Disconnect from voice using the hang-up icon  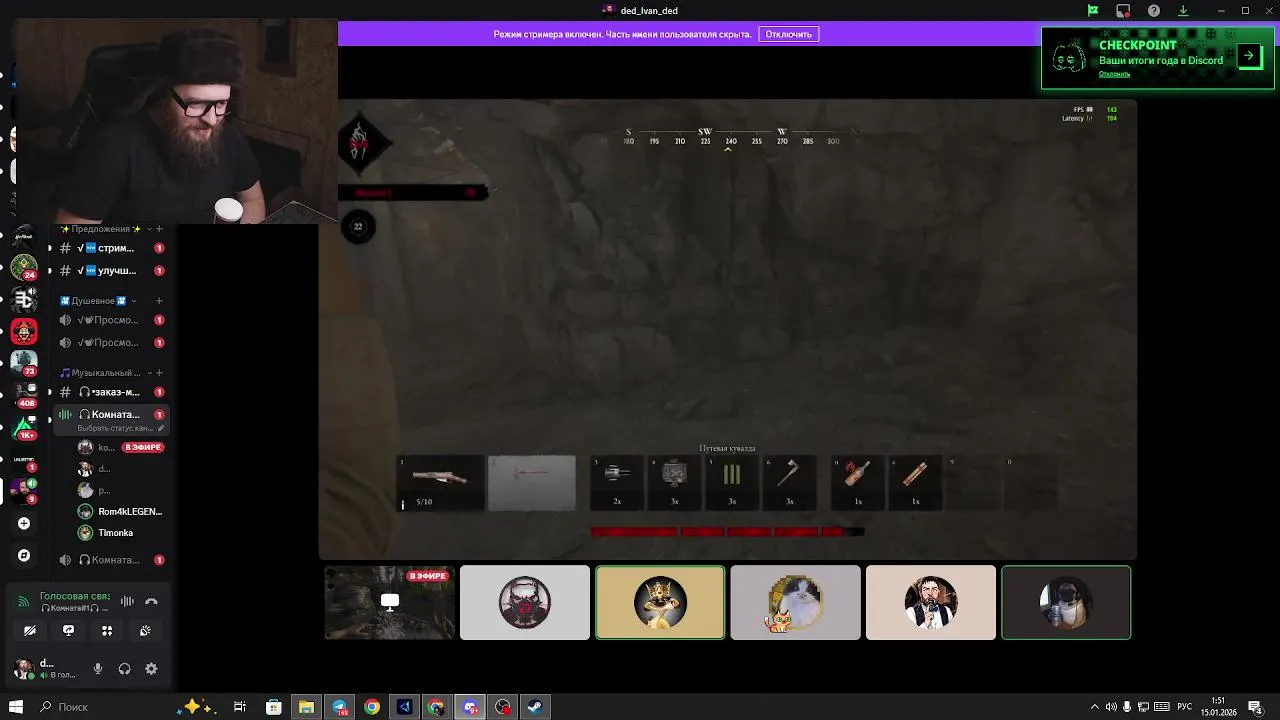151,601
